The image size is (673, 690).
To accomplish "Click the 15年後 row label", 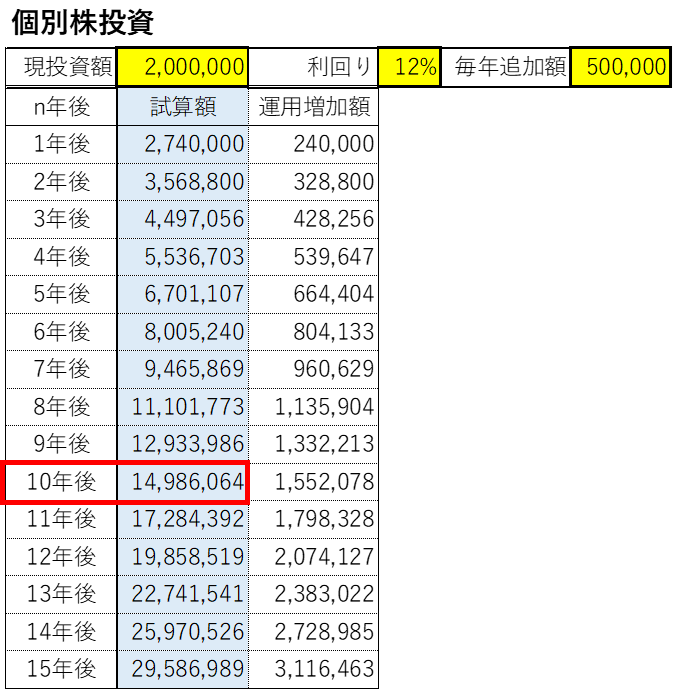I will [61, 669].
